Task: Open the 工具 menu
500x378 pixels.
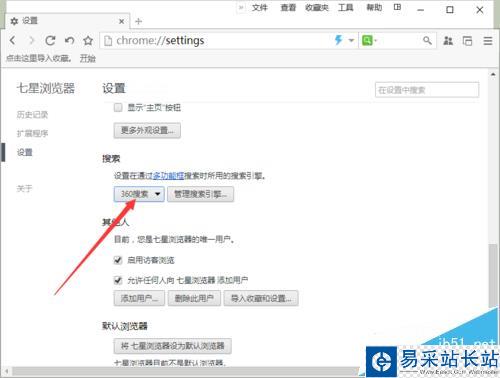Action: (346, 7)
